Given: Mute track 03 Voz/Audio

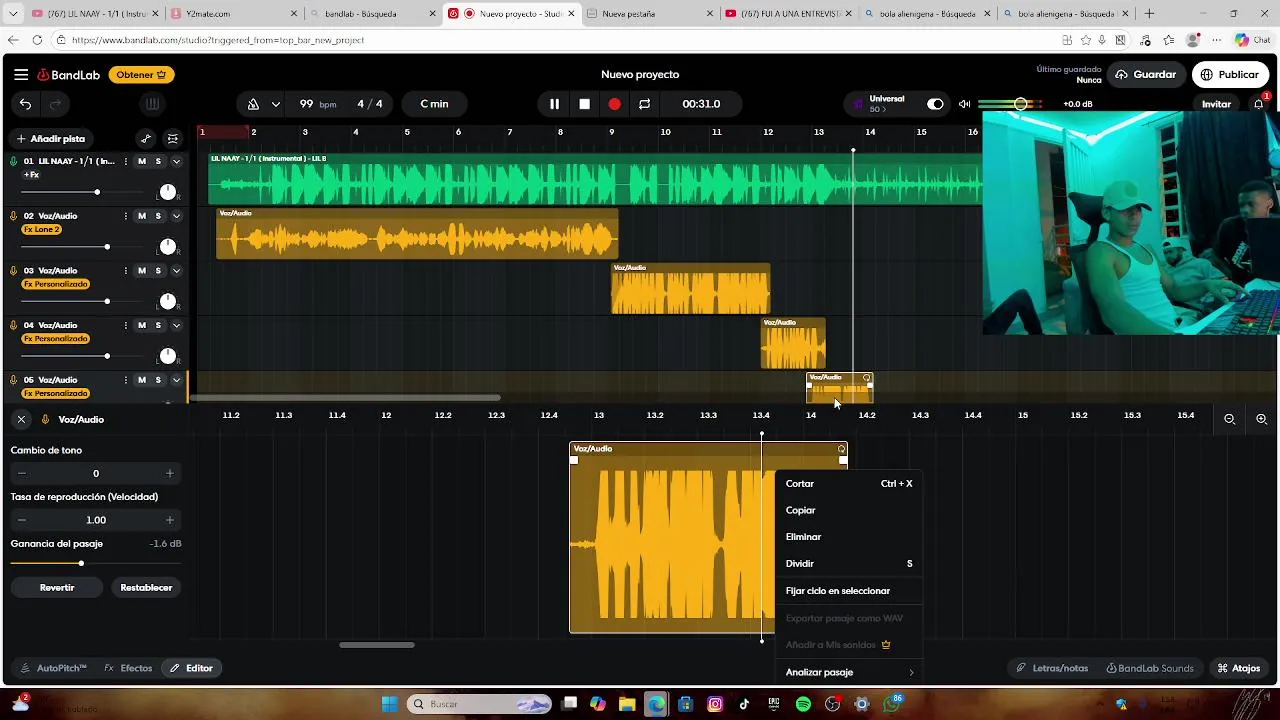Looking at the screenshot, I should tap(142, 271).
